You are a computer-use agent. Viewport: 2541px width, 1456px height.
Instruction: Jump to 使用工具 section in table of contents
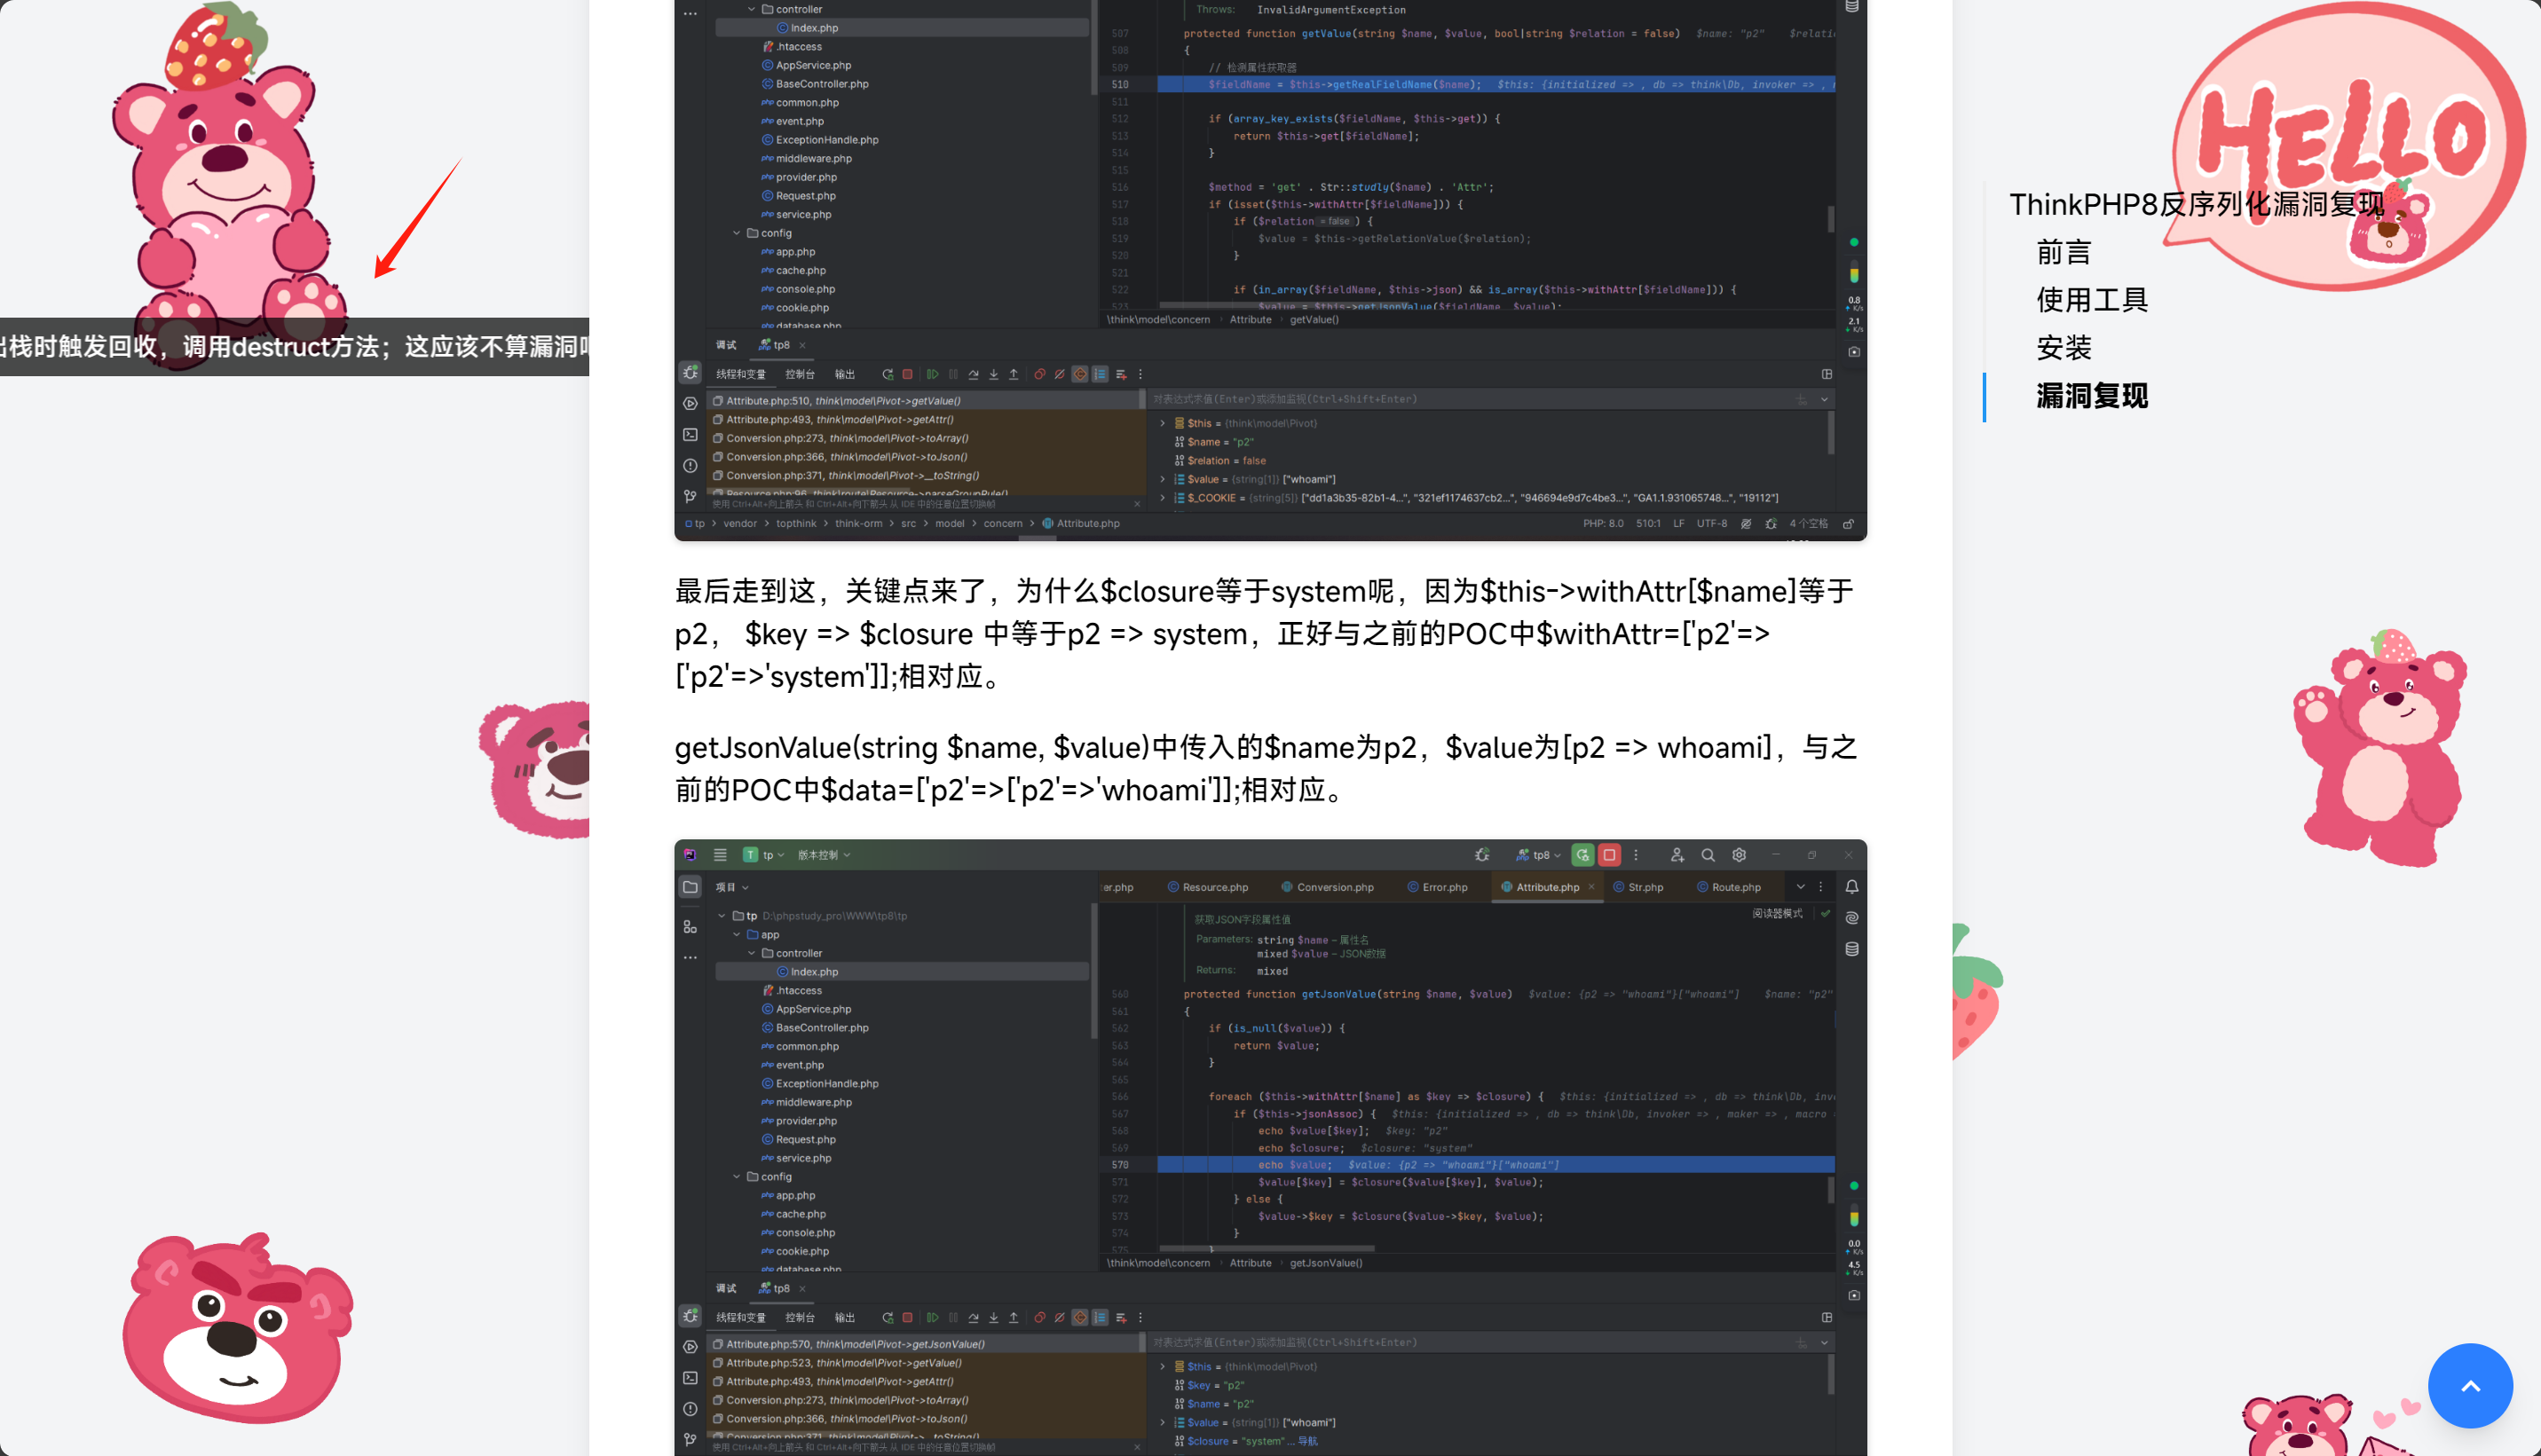[2092, 300]
